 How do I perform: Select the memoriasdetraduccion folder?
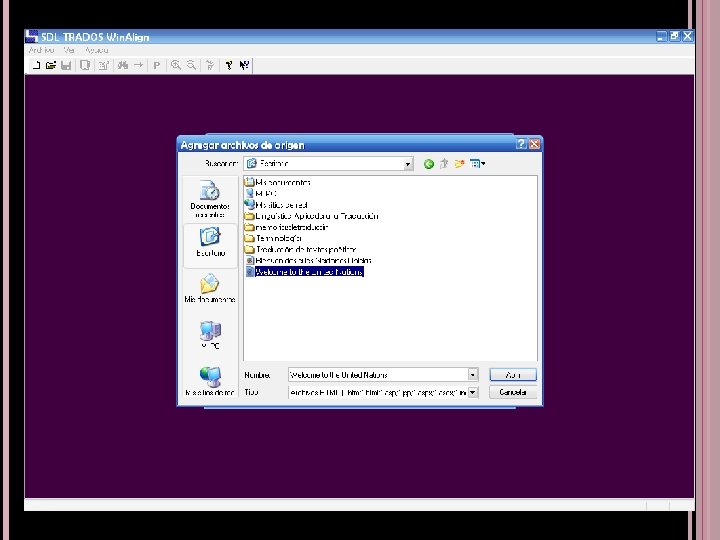[x=287, y=227]
